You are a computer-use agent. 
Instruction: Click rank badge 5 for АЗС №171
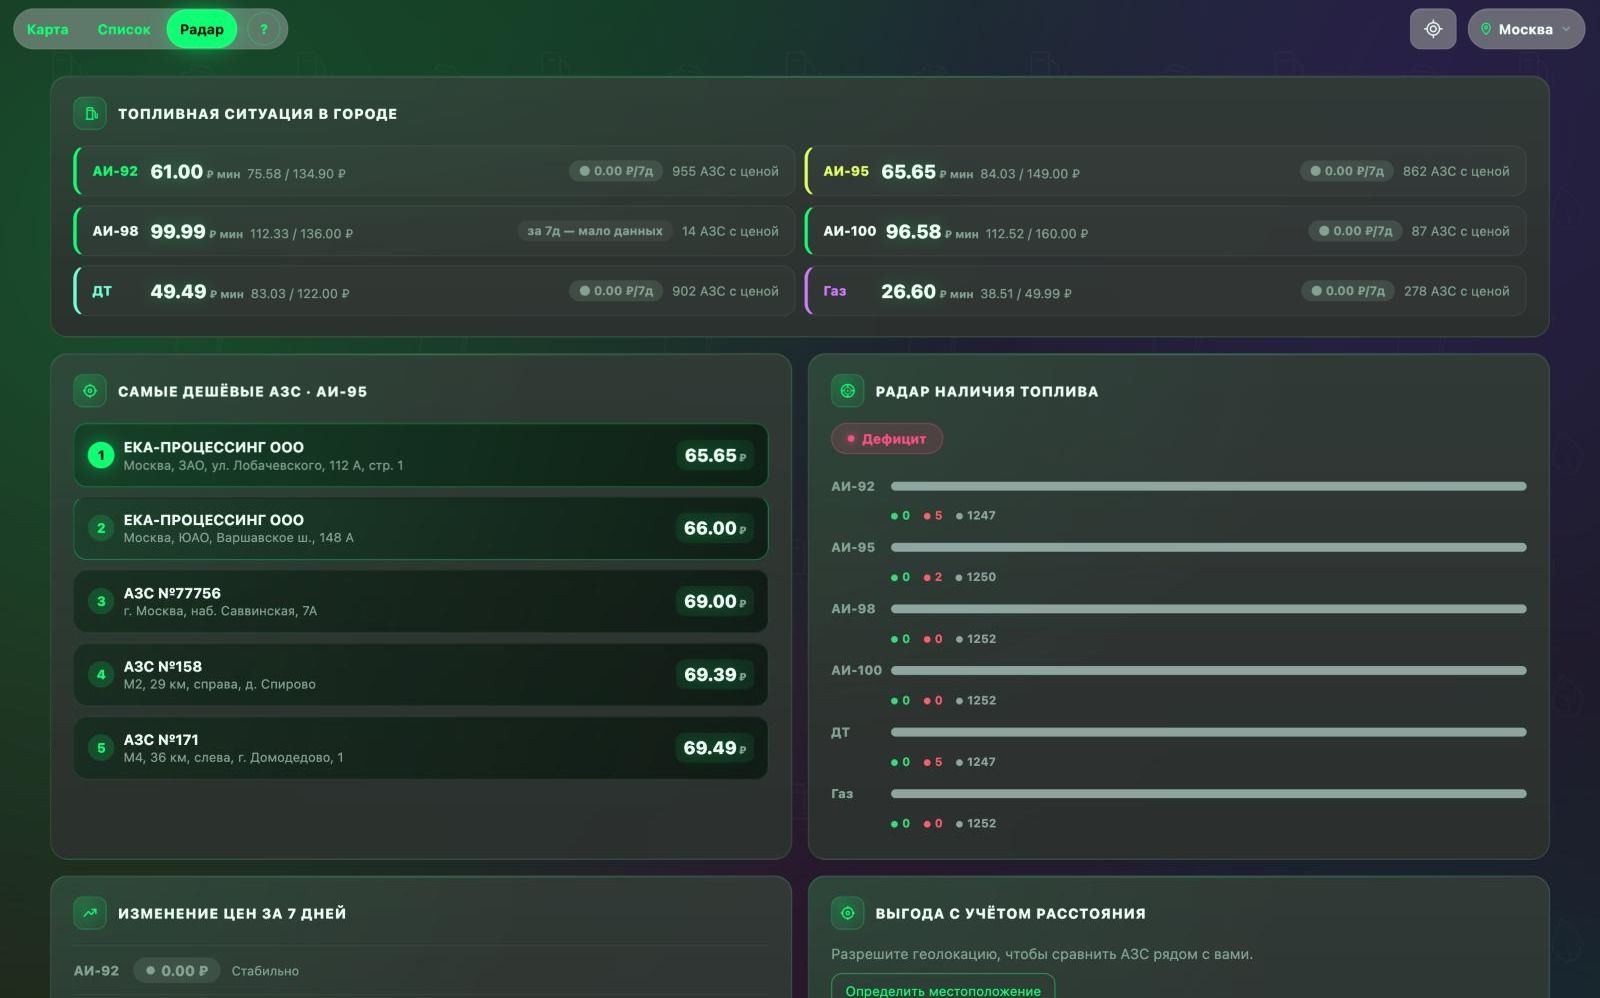click(x=101, y=748)
